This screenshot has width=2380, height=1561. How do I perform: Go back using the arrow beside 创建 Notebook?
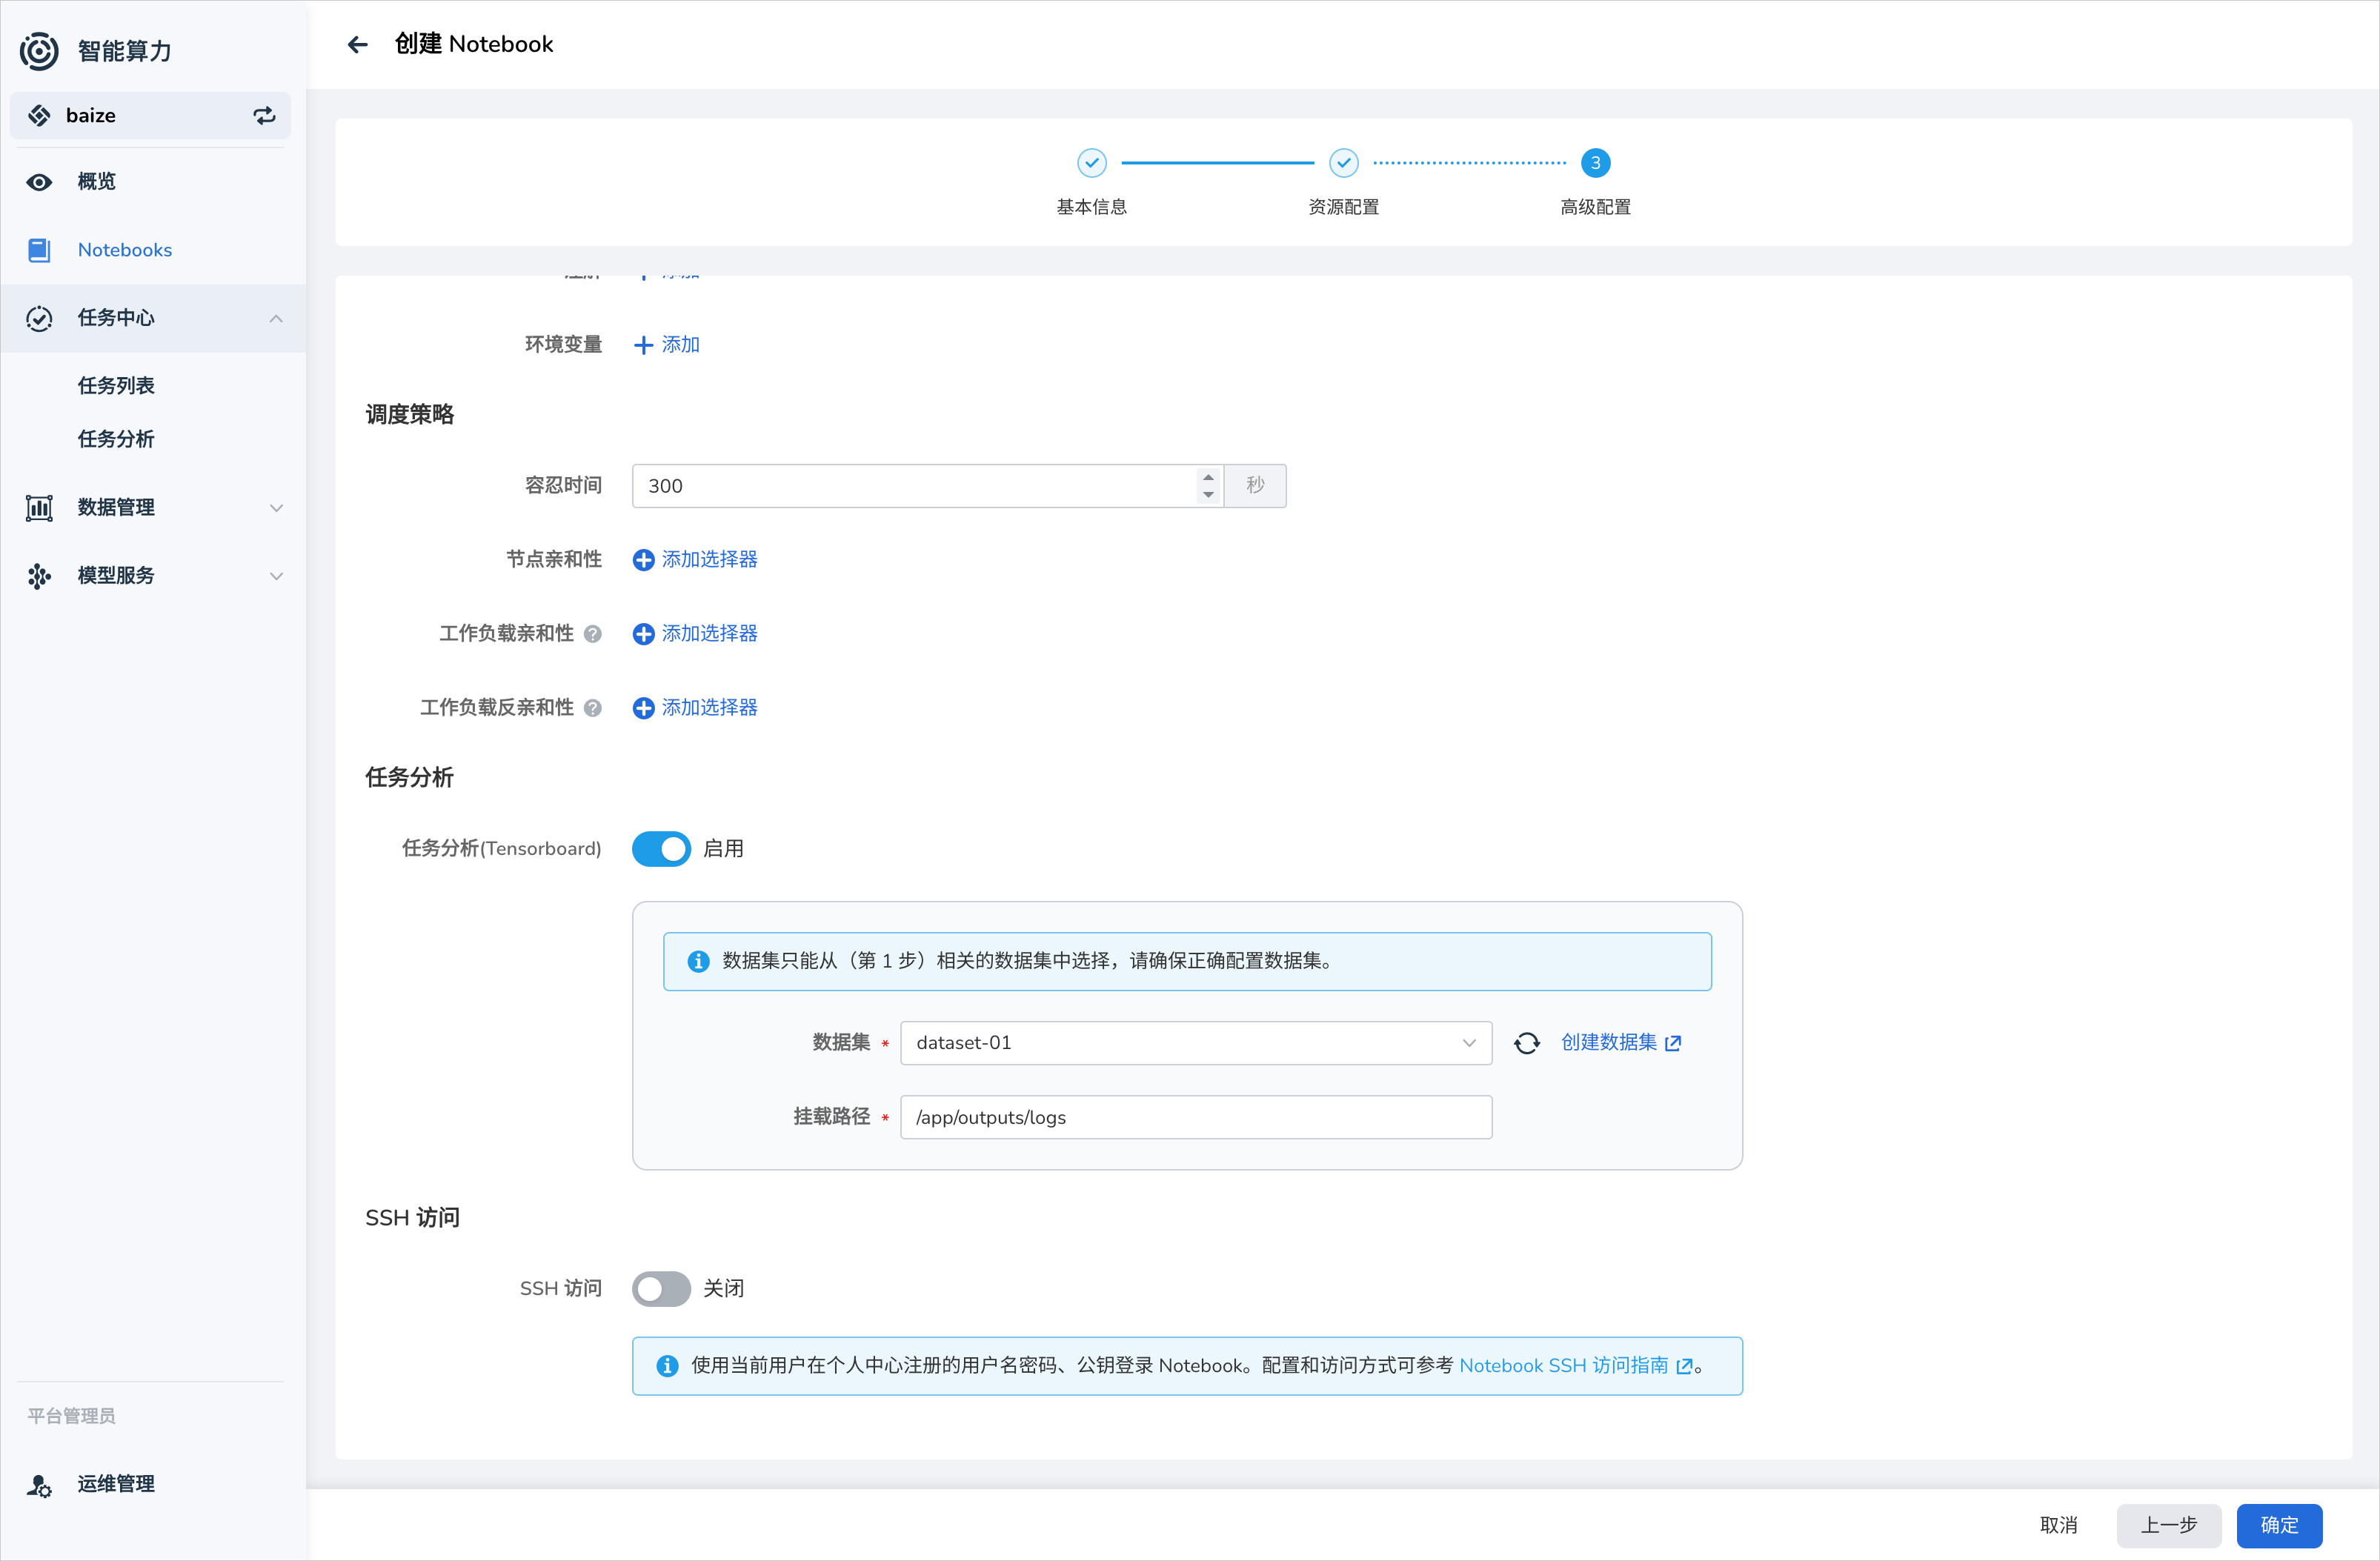(x=357, y=44)
